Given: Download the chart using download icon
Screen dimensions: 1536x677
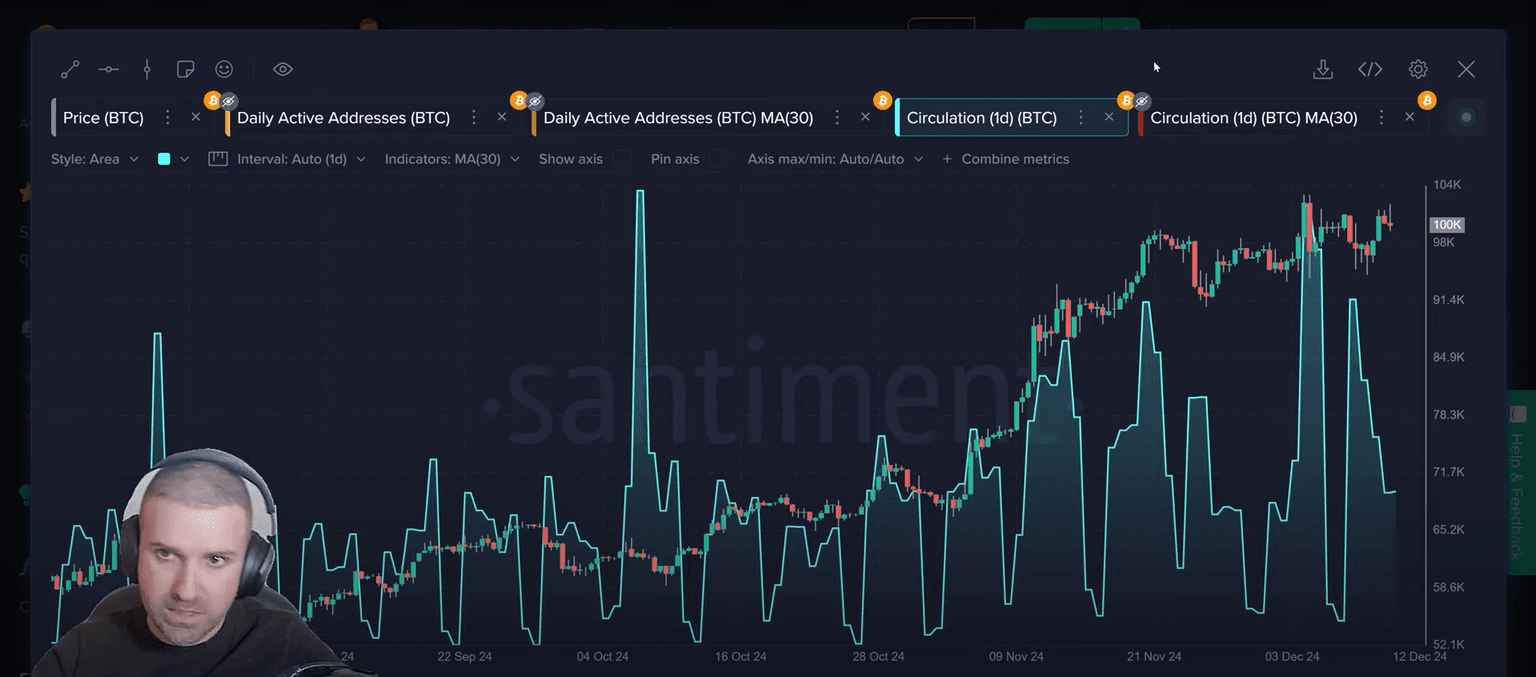Looking at the screenshot, I should click(x=1322, y=69).
